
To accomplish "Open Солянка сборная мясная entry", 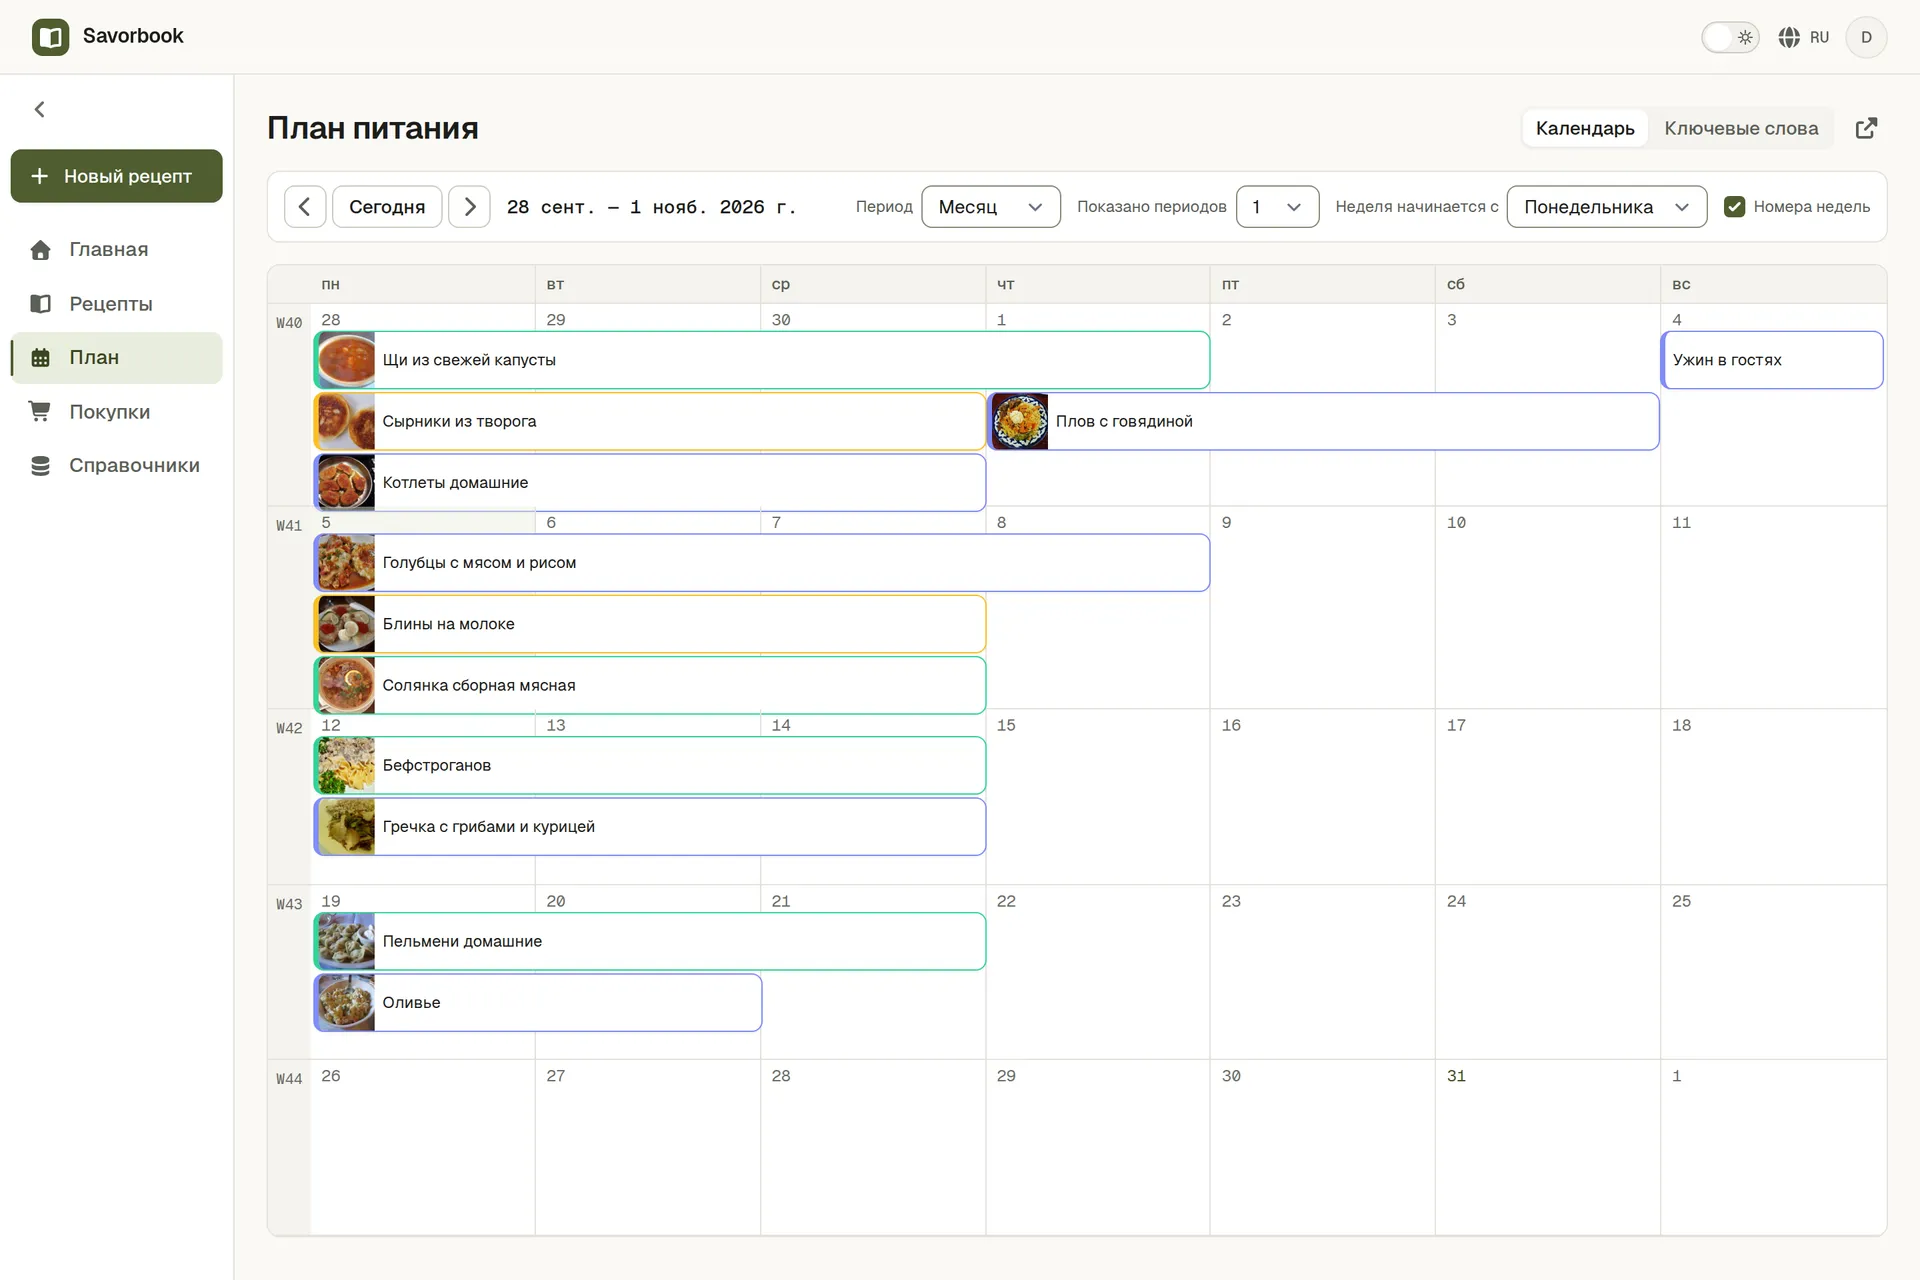I will 650,685.
